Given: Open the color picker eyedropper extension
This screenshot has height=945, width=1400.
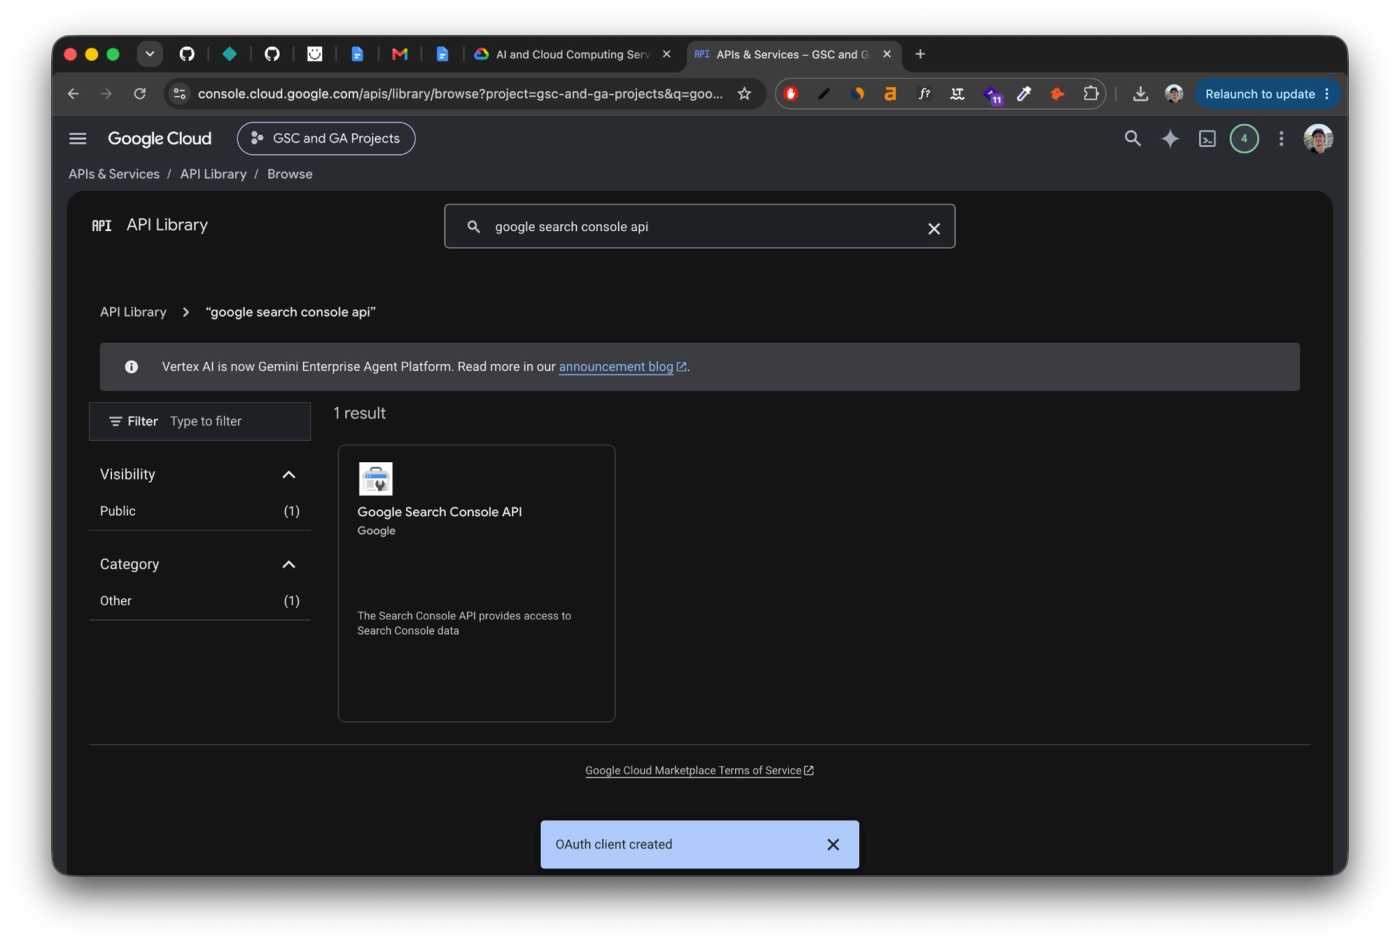Looking at the screenshot, I should (x=1024, y=94).
